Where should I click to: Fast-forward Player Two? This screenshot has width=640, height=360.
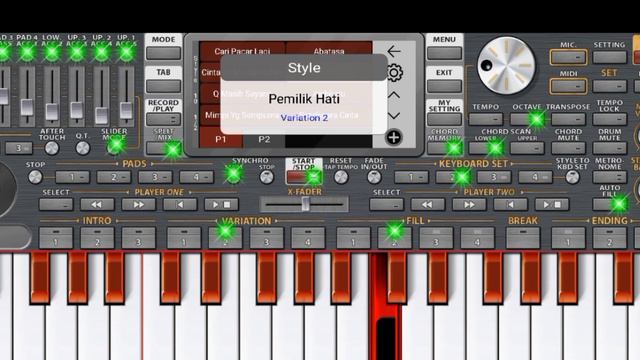tap(469, 204)
